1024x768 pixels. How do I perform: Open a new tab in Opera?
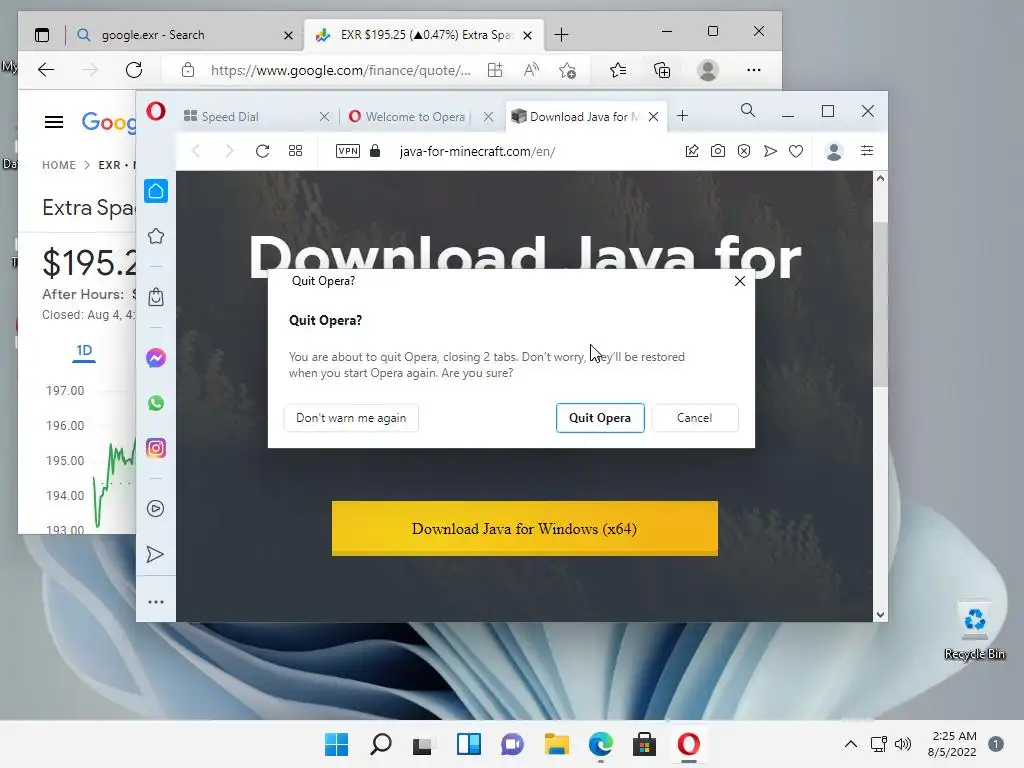[682, 116]
